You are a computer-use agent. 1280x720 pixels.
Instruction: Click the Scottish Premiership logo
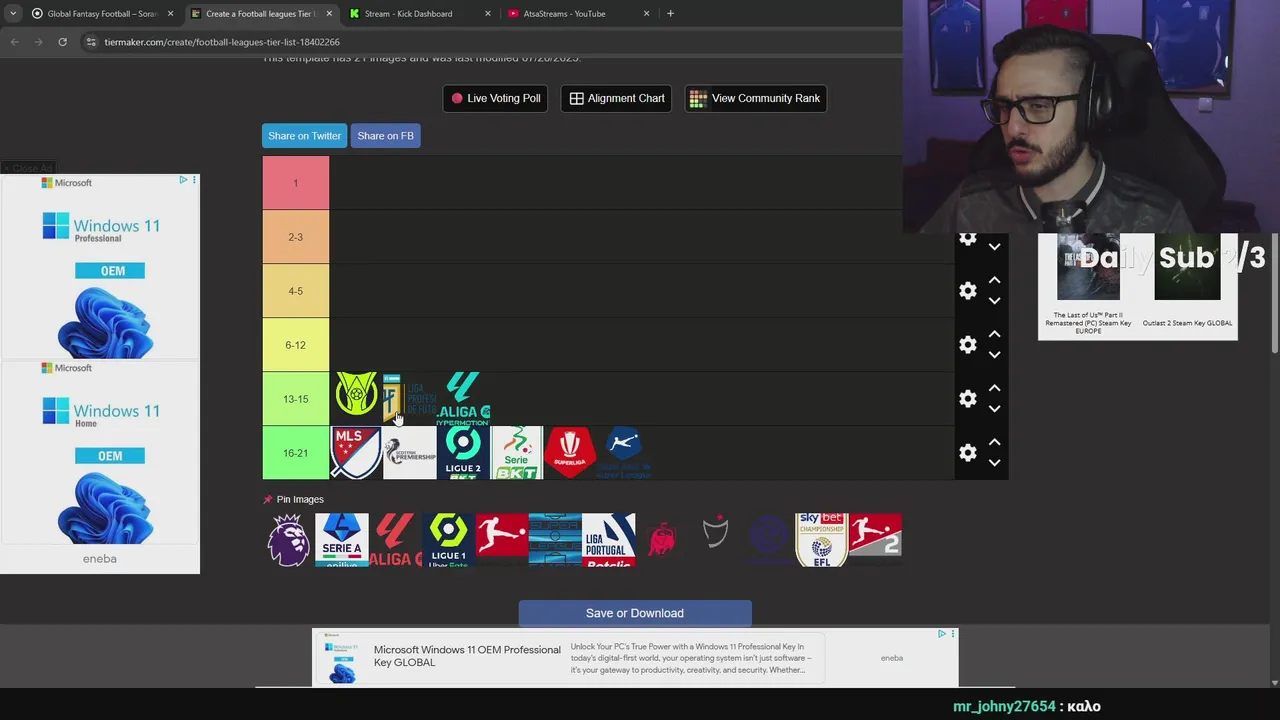point(410,453)
